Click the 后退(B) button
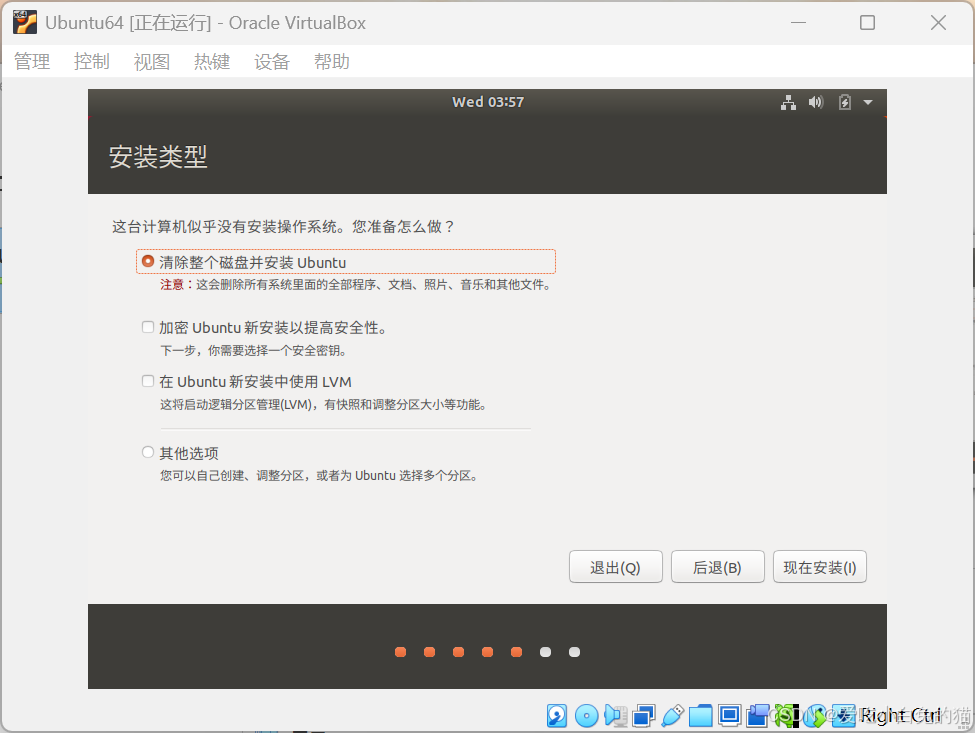This screenshot has width=975, height=733. (718, 567)
